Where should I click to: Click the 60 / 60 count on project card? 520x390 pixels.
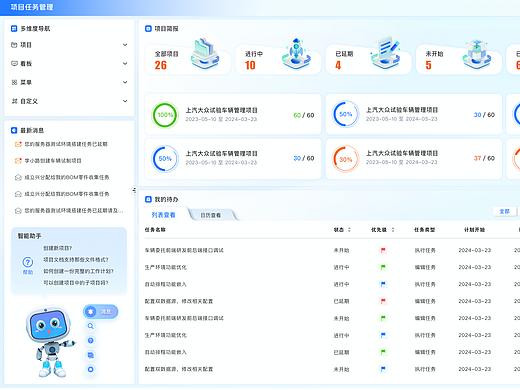[x=304, y=115]
